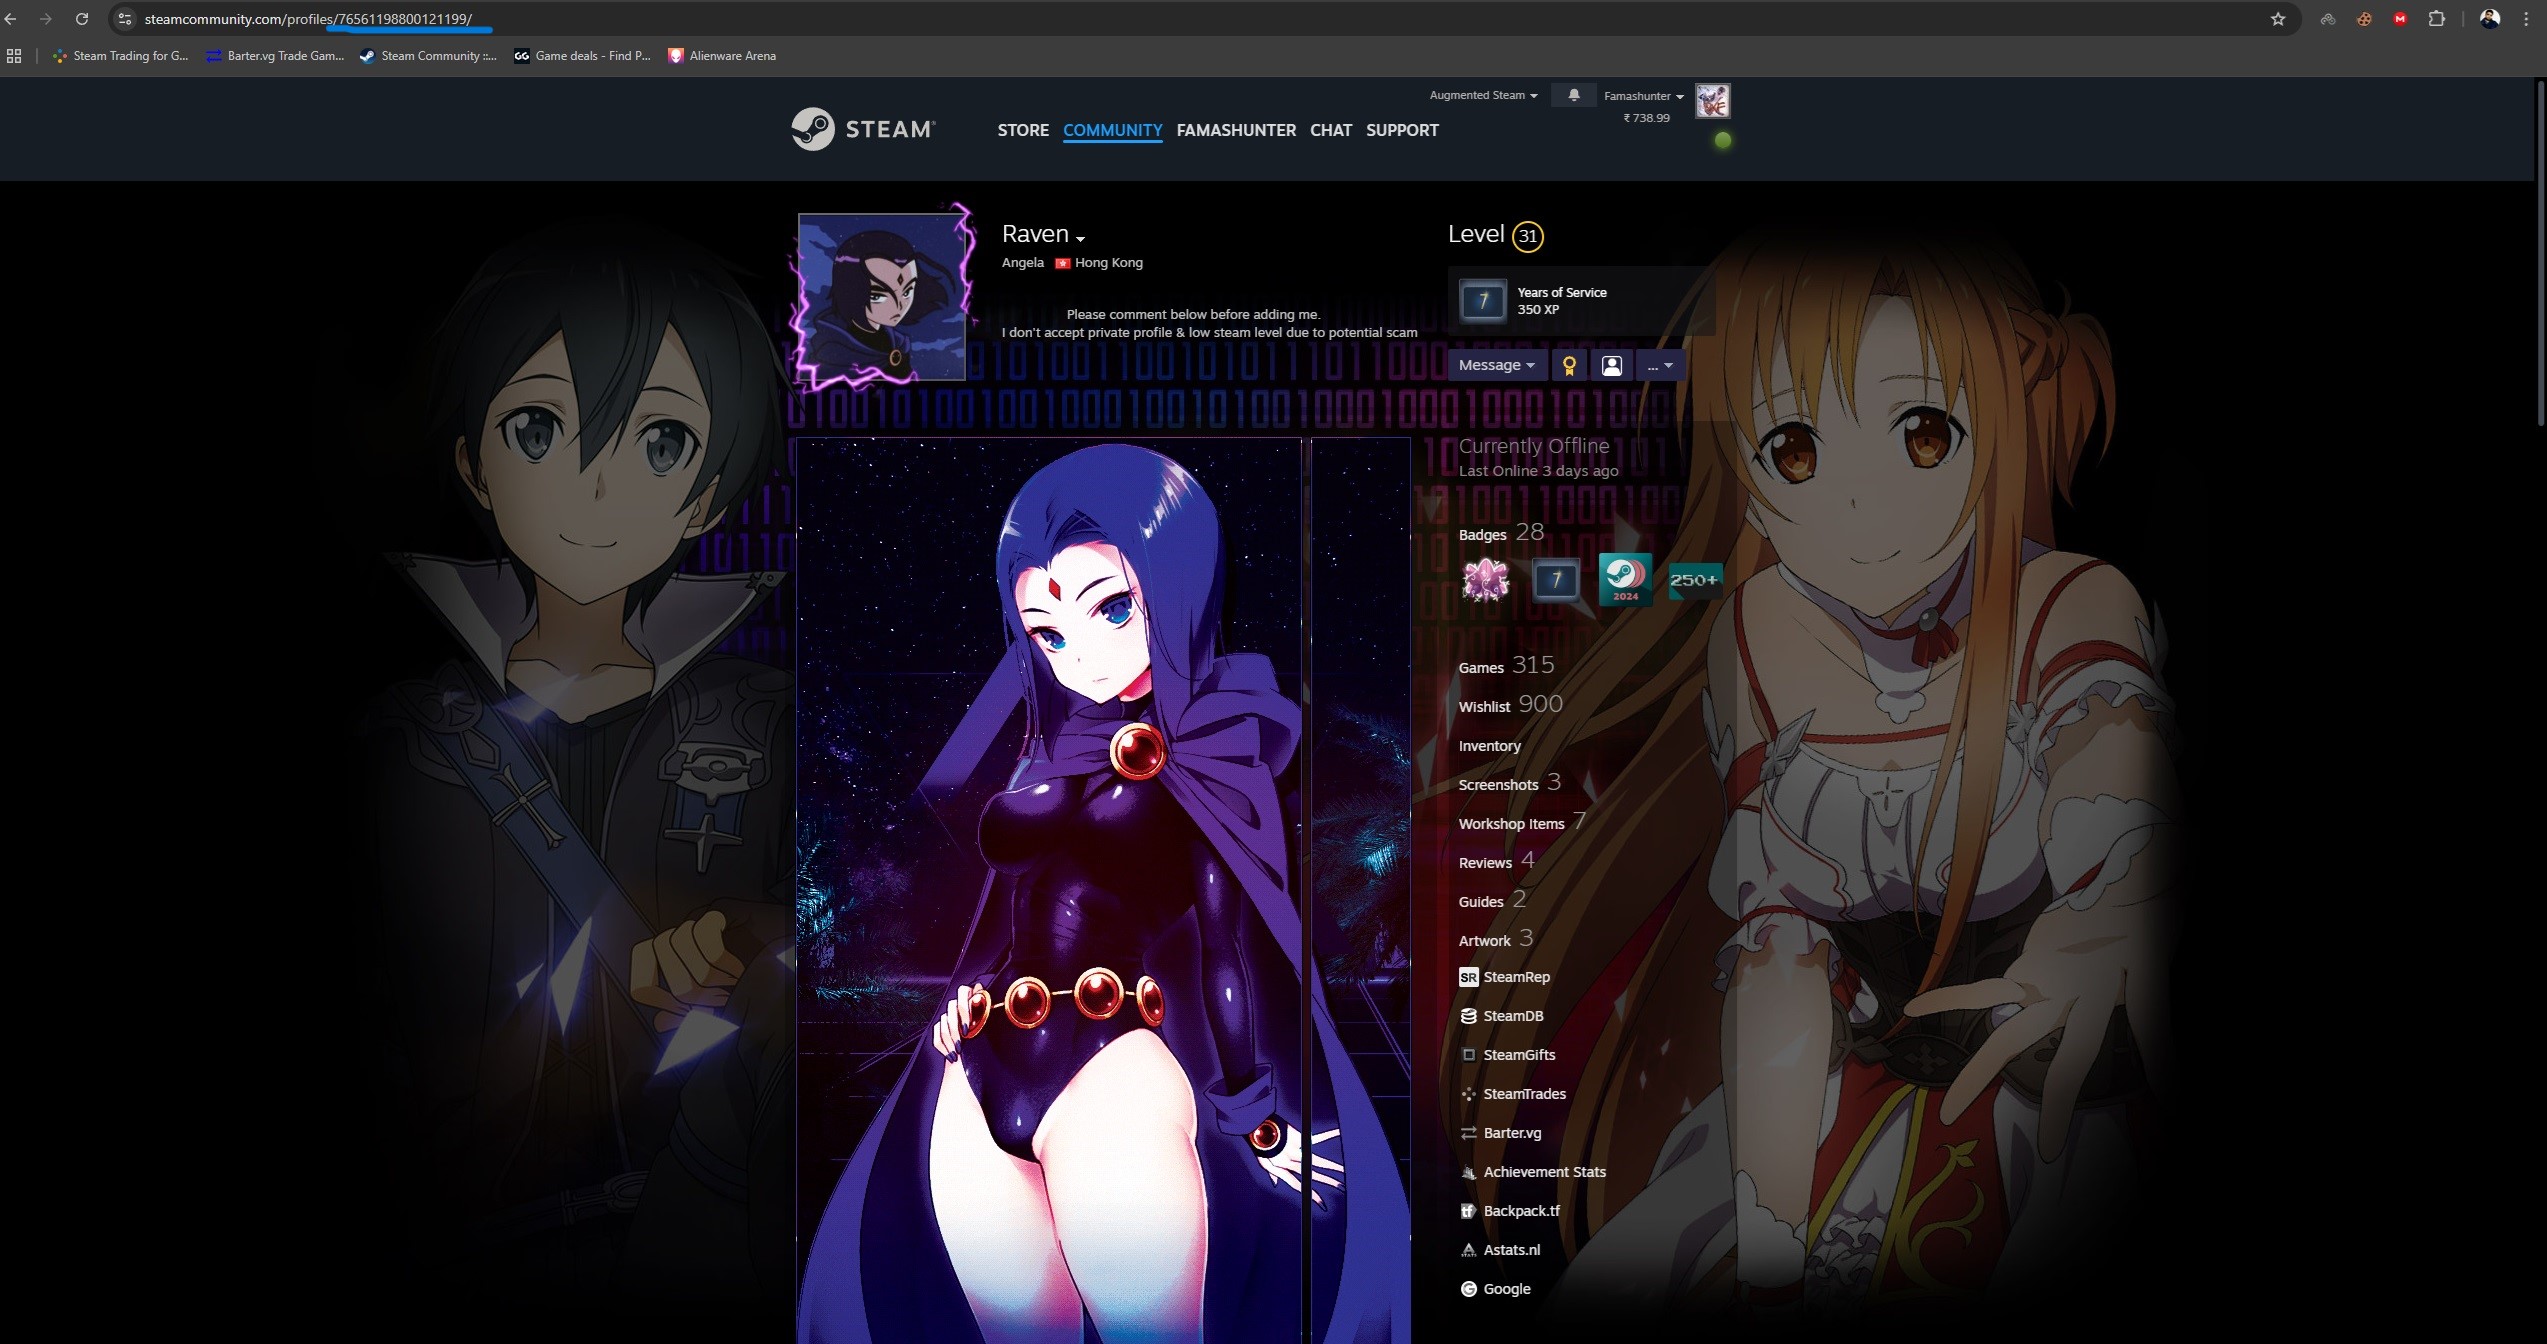Screen dimensions: 2547x1344
Task: Open the 250+ games badge
Action: 1694,579
